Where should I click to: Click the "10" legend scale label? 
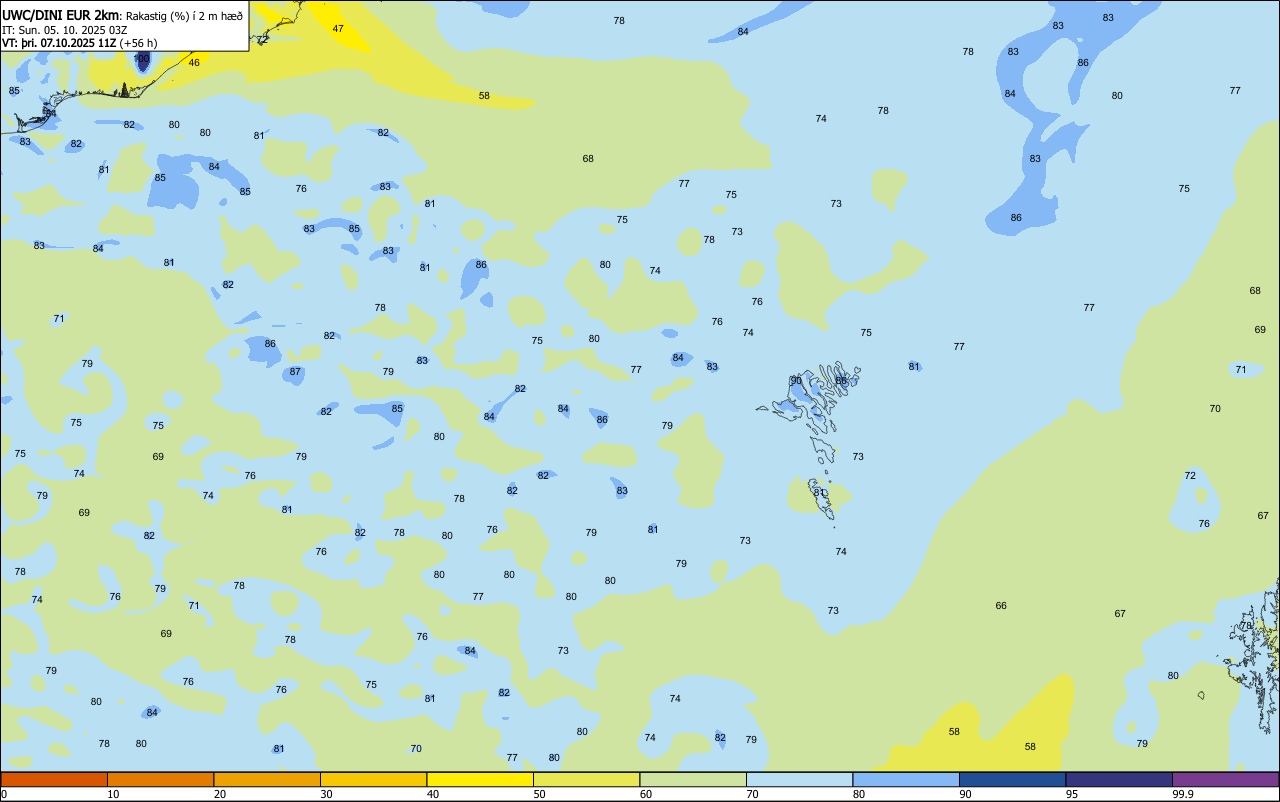(113, 794)
